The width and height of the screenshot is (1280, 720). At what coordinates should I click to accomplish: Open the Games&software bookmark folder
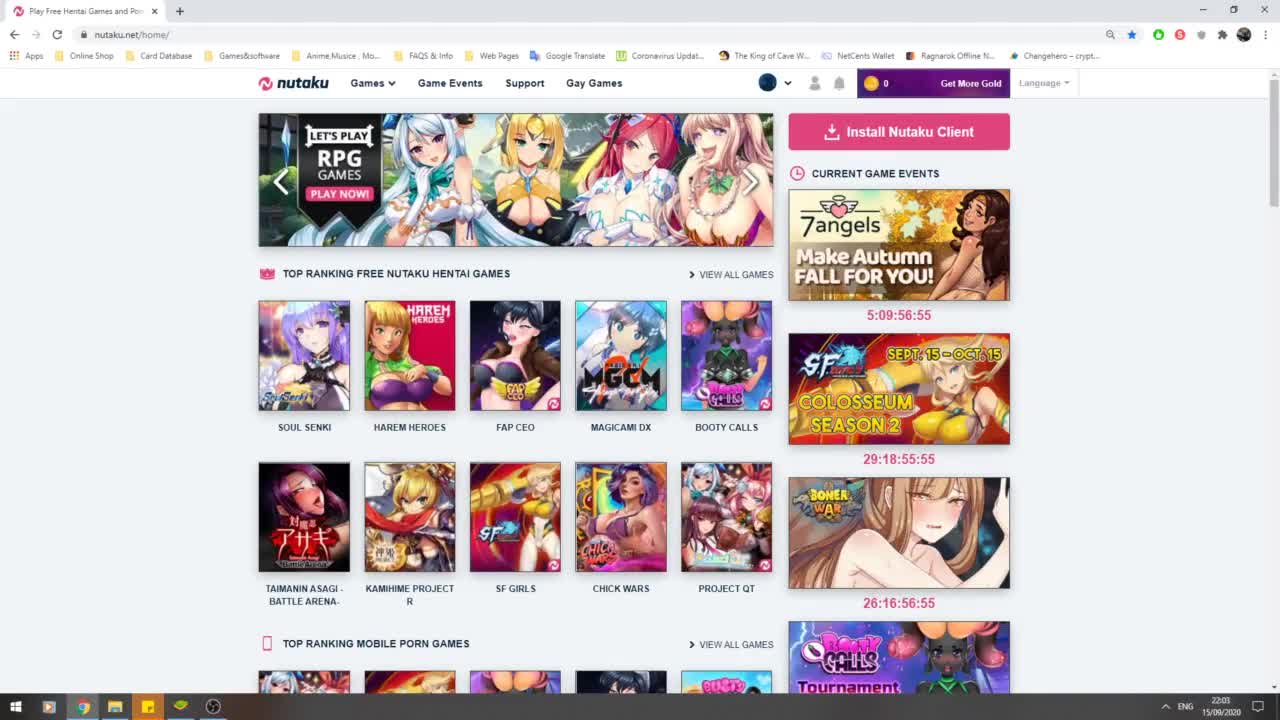(242, 56)
